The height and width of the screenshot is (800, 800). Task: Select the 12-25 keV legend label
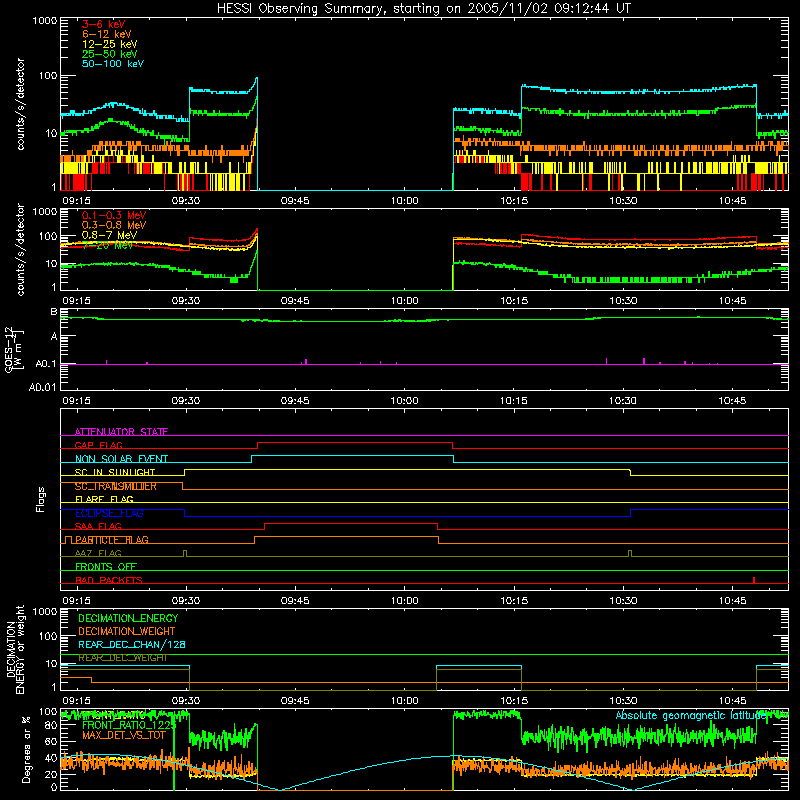pos(109,44)
